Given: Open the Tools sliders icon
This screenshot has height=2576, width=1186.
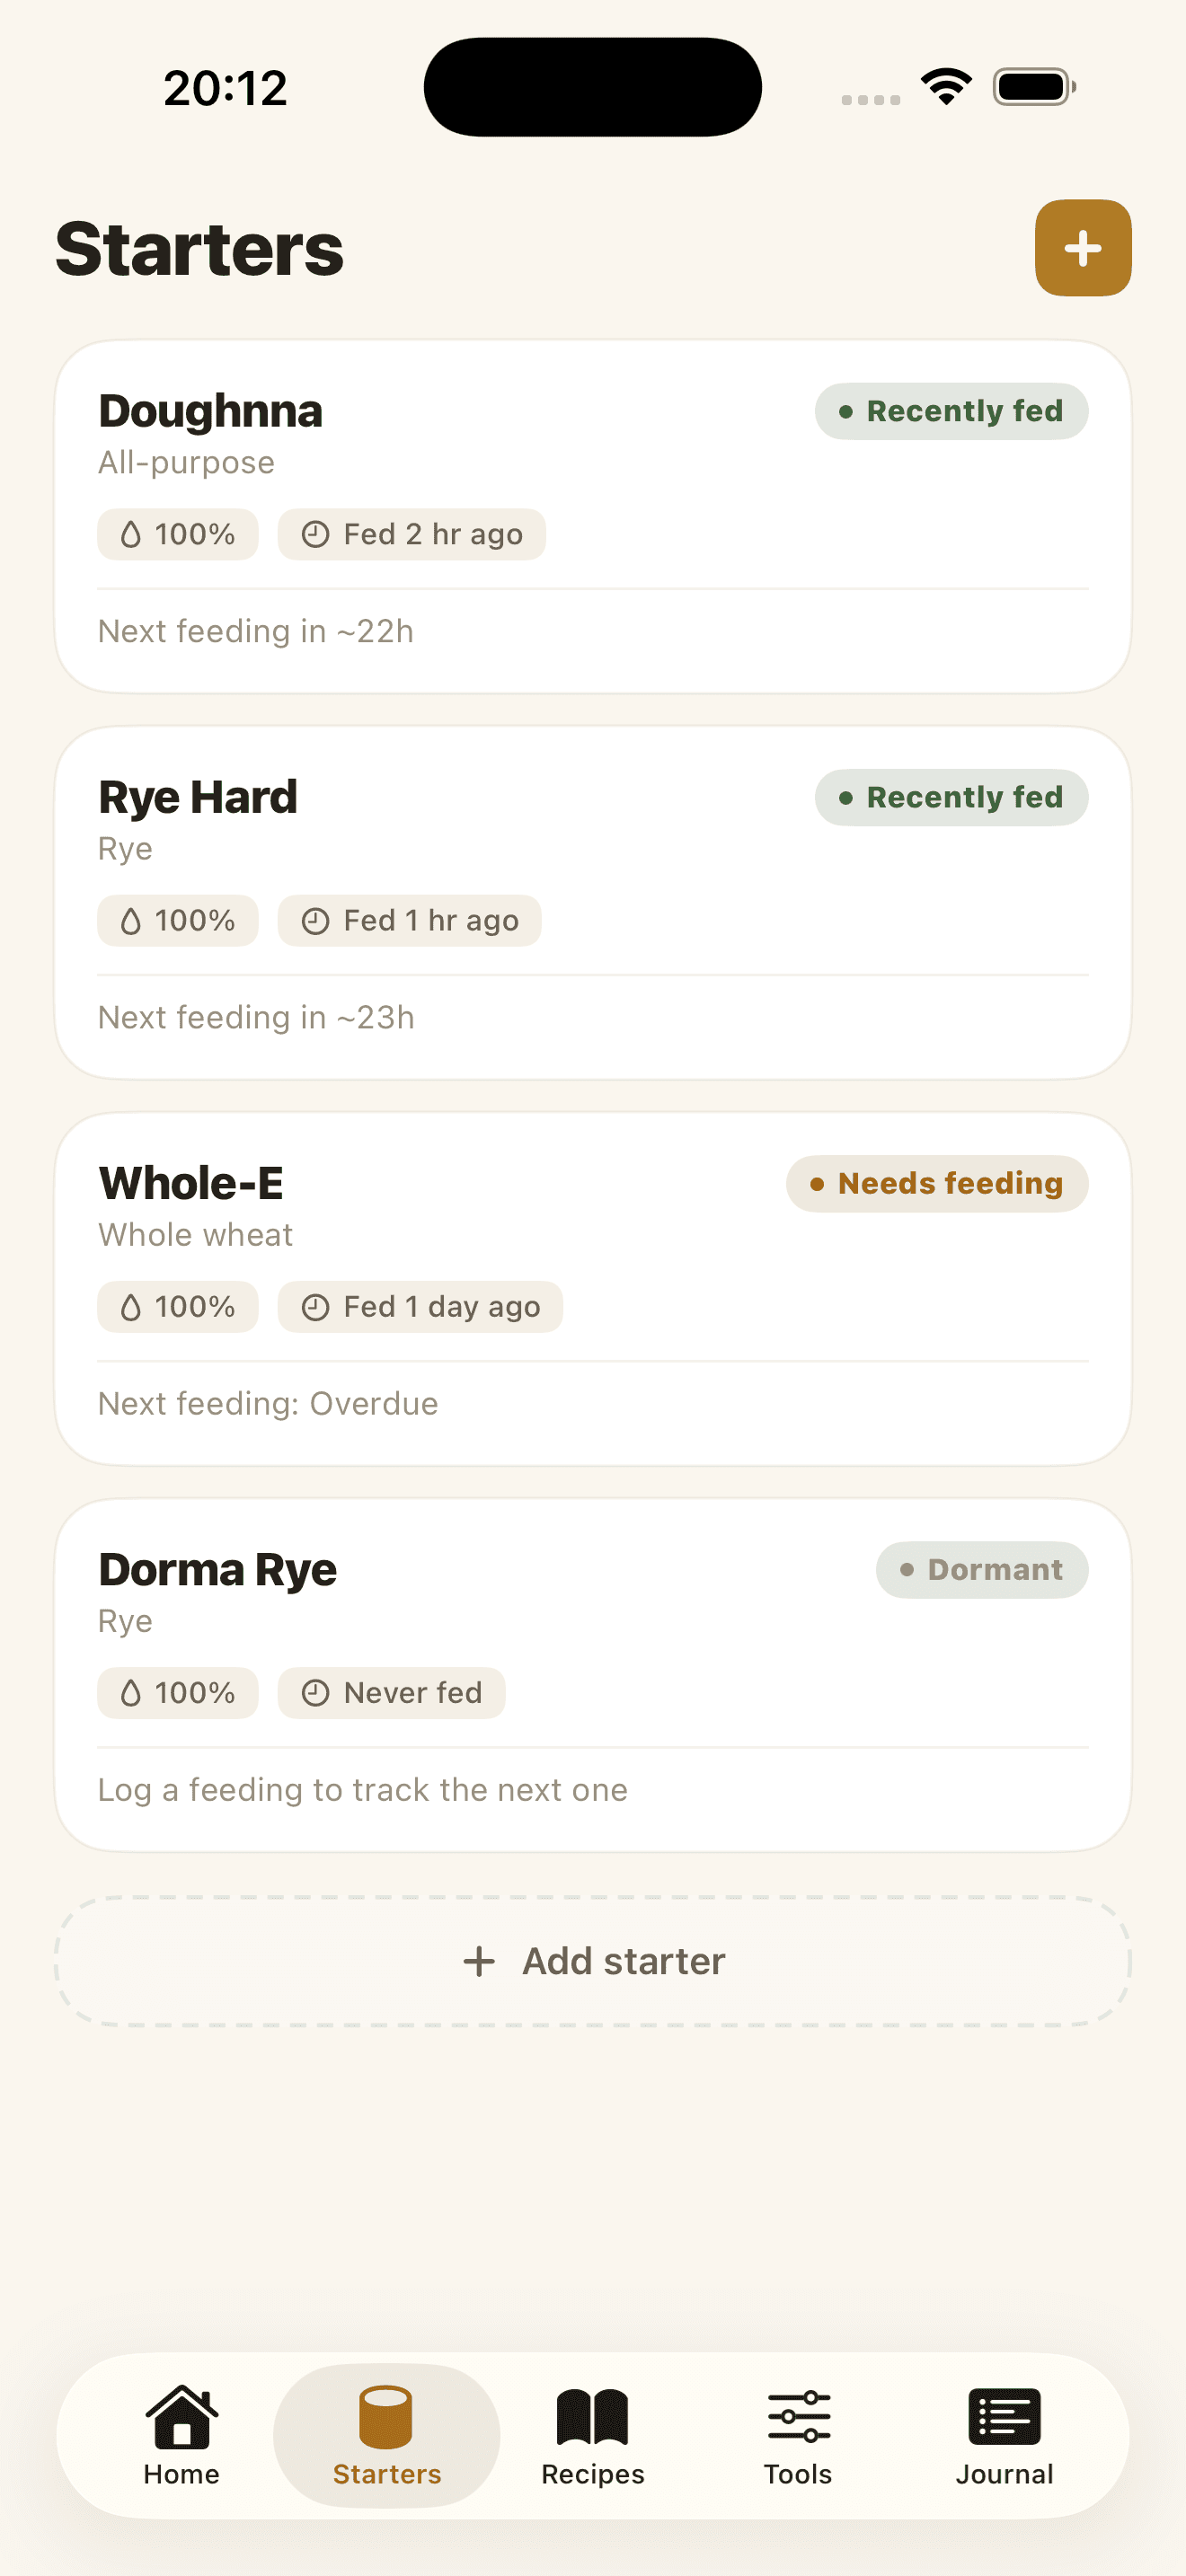Looking at the screenshot, I should pyautogui.click(x=798, y=2416).
